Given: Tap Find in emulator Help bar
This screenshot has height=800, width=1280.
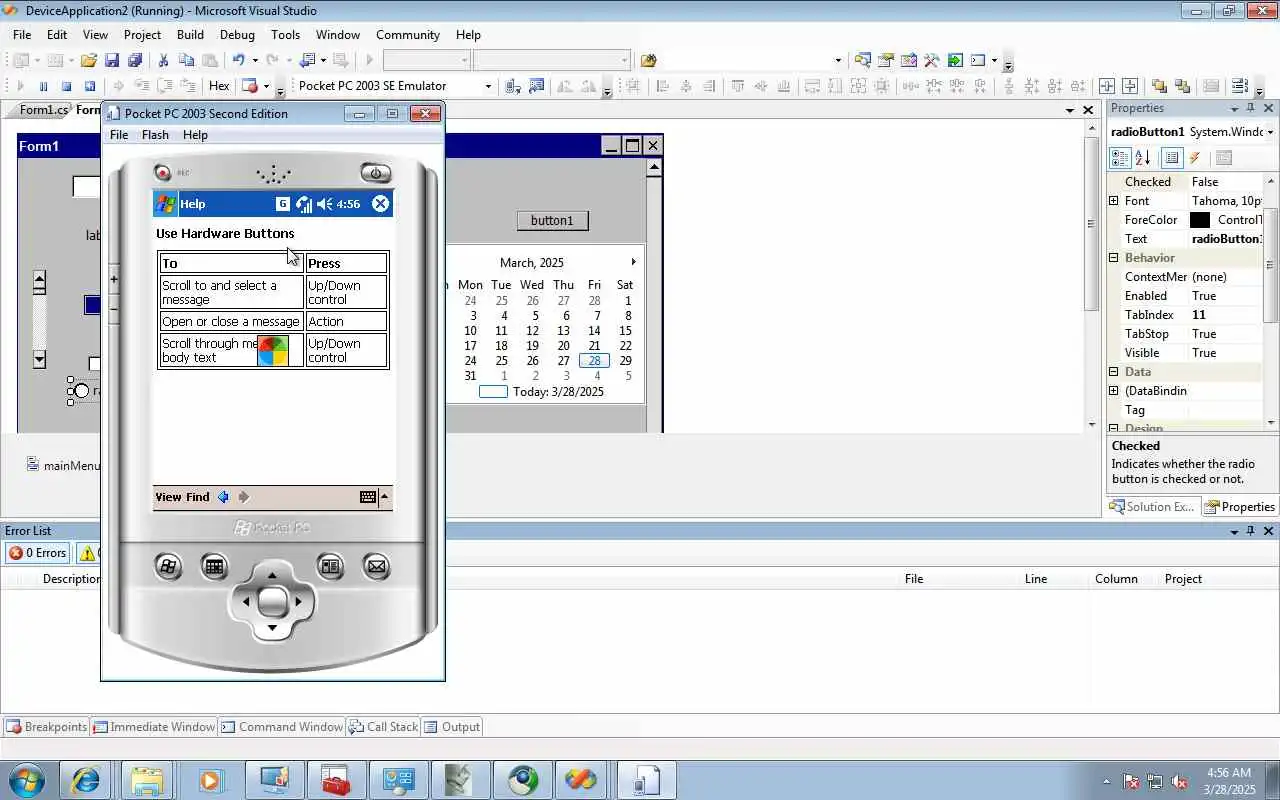Looking at the screenshot, I should coord(197,497).
